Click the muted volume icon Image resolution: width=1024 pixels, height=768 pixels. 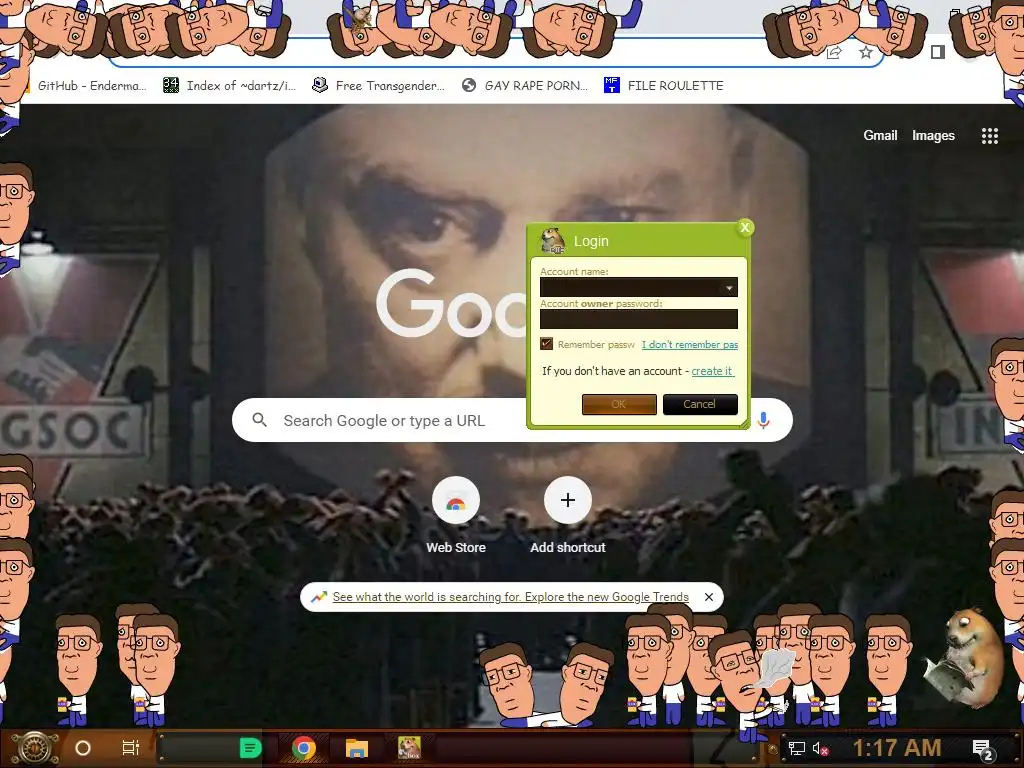[820, 748]
